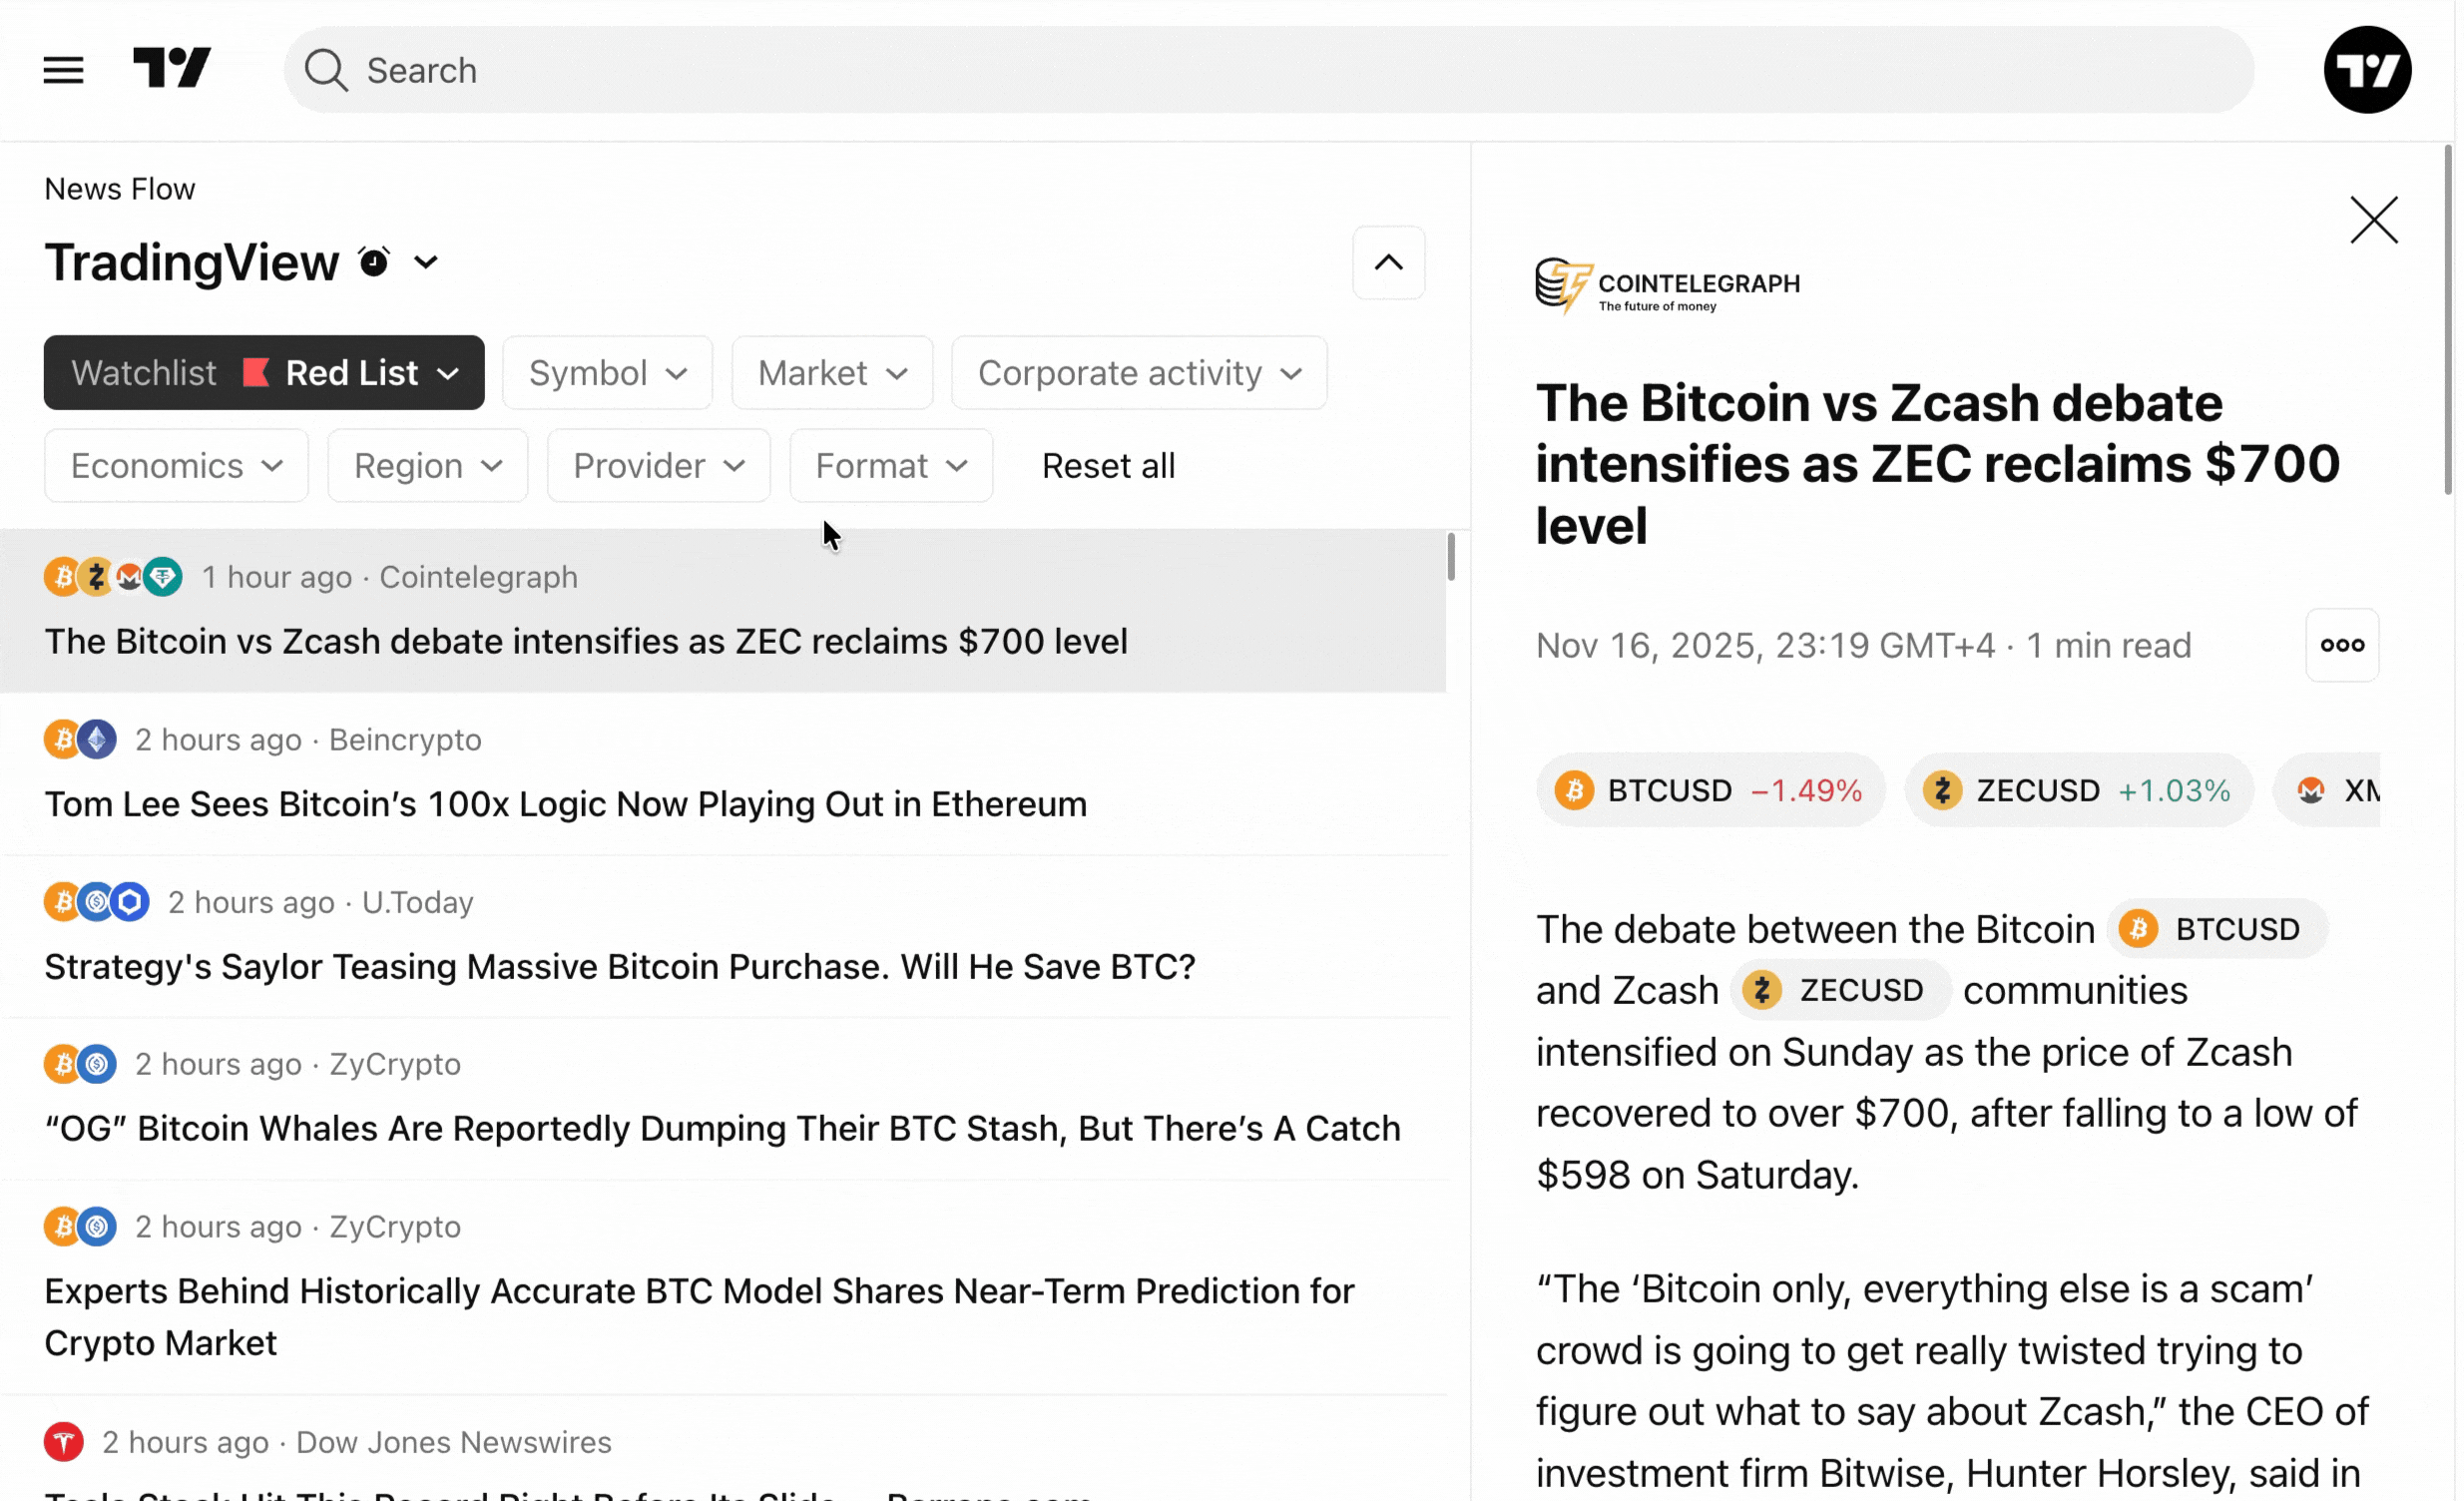
Task: Click the alarm clock icon beside TradingView
Action: click(x=374, y=262)
